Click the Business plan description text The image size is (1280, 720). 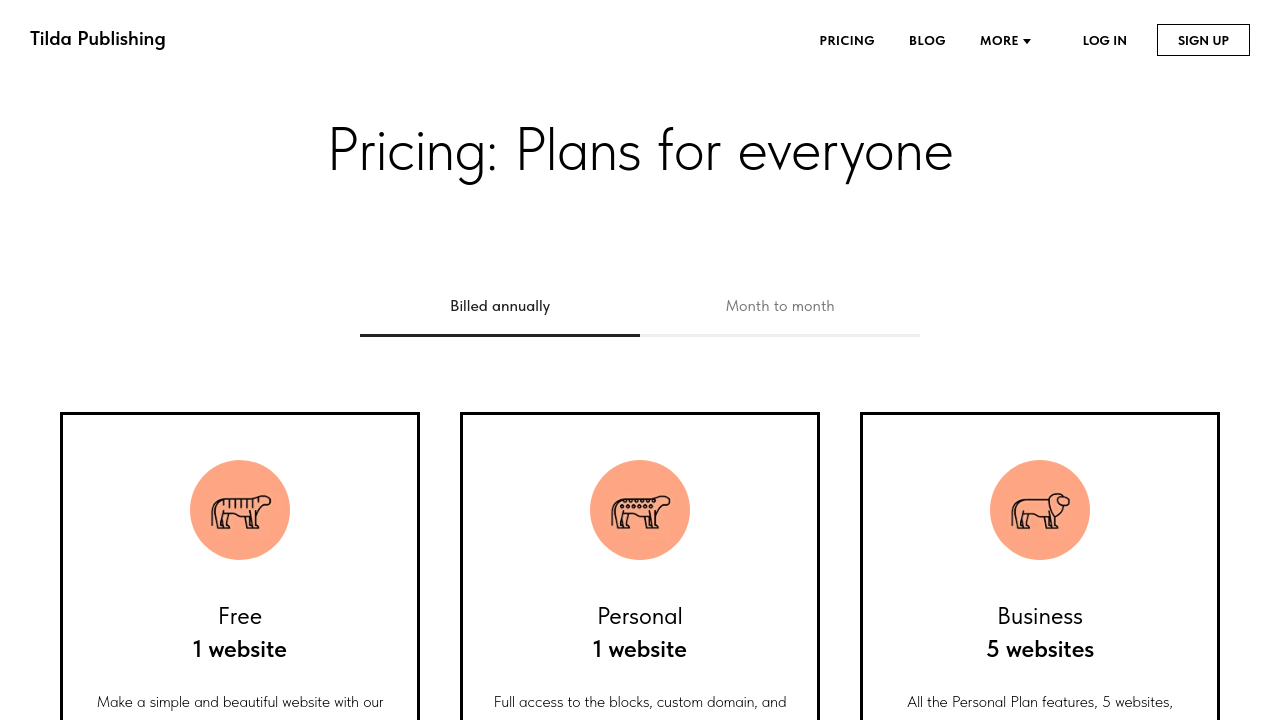pyautogui.click(x=1040, y=702)
